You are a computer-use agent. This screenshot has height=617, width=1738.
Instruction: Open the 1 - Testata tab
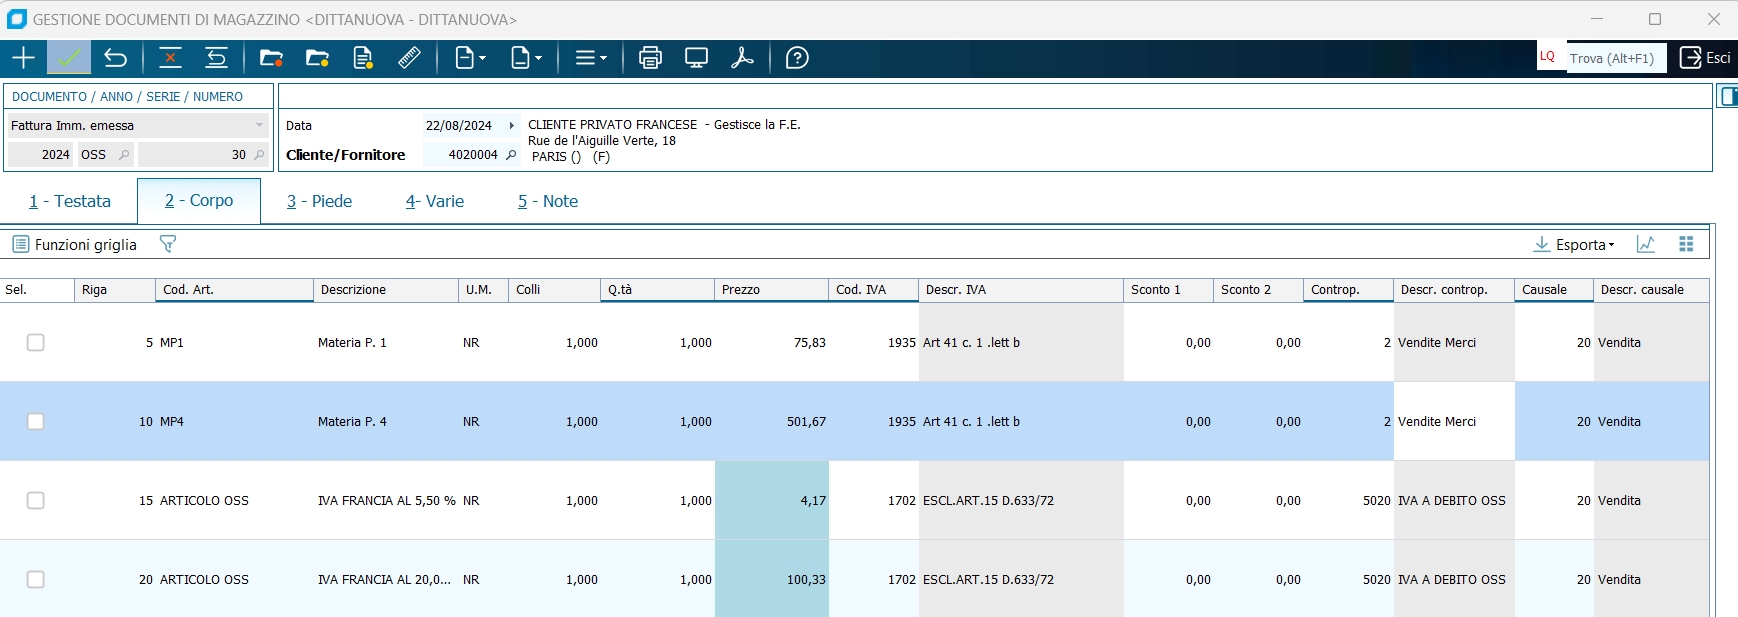(69, 201)
